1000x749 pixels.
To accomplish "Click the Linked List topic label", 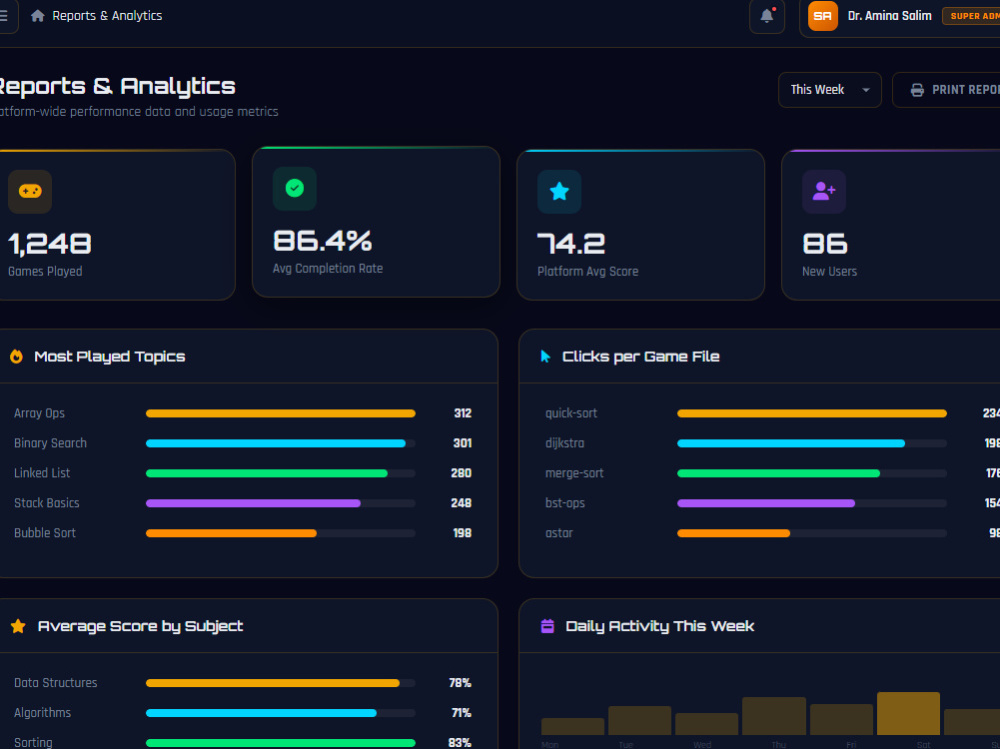I will 42,473.
